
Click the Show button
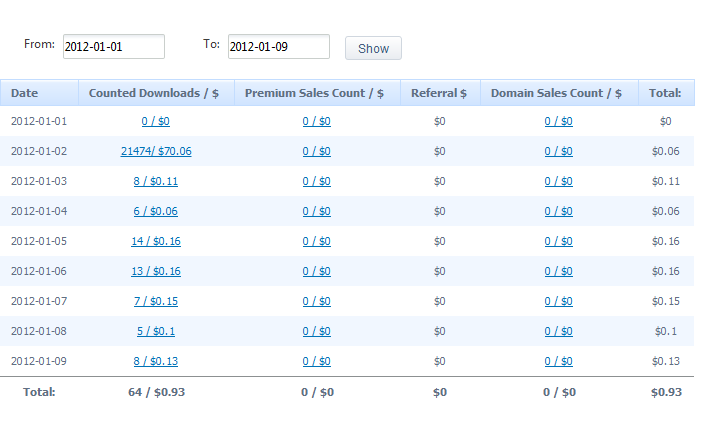click(373, 48)
